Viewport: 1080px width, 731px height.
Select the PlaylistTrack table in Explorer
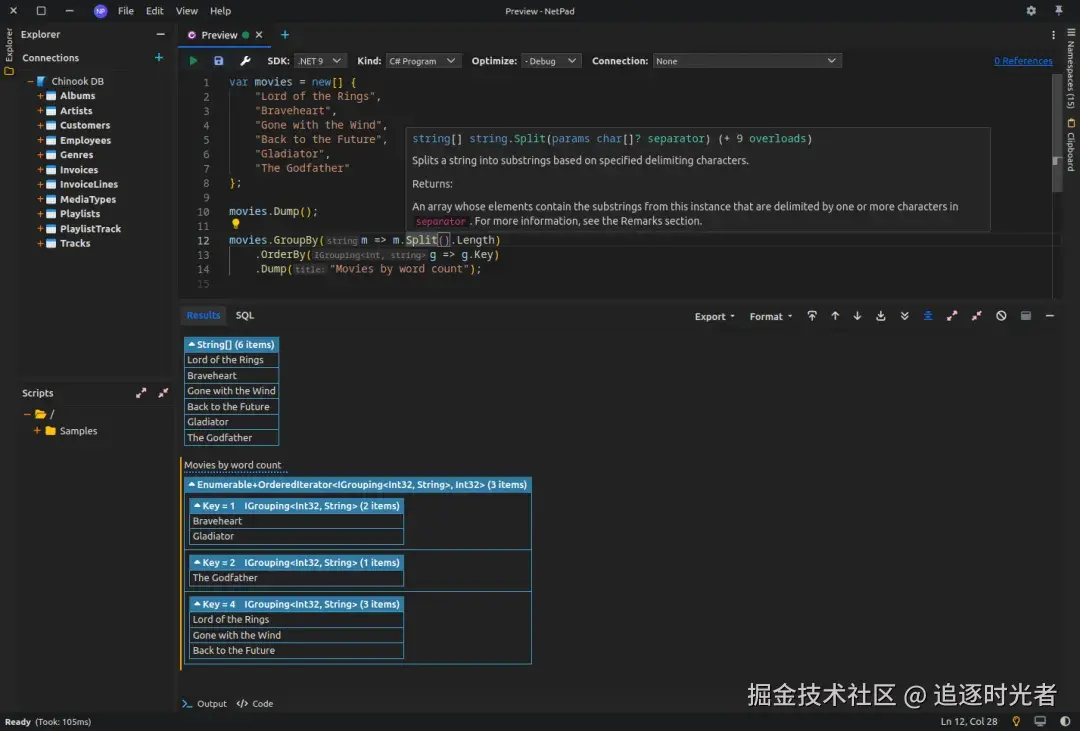click(x=90, y=229)
